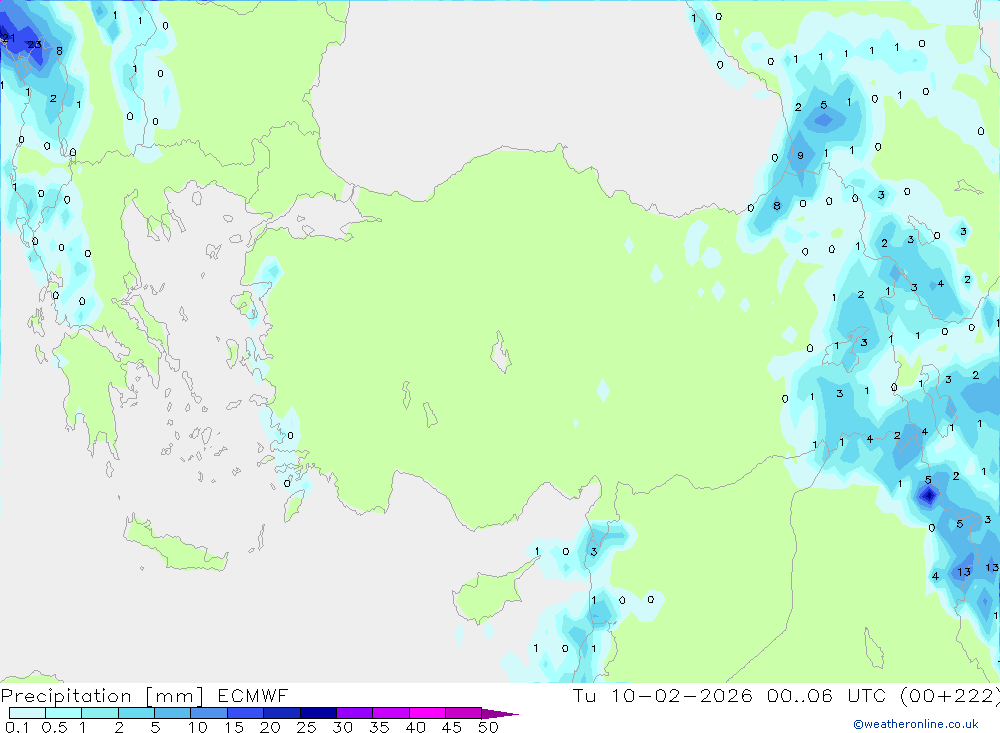Click the "(00+222)" forecast offset text

950,696
